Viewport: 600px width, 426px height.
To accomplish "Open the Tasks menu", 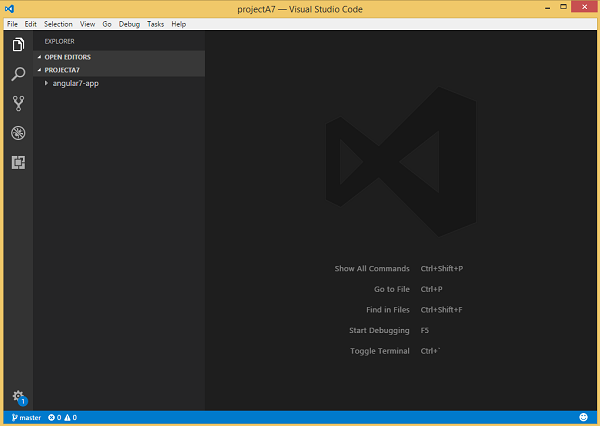I will 155,24.
